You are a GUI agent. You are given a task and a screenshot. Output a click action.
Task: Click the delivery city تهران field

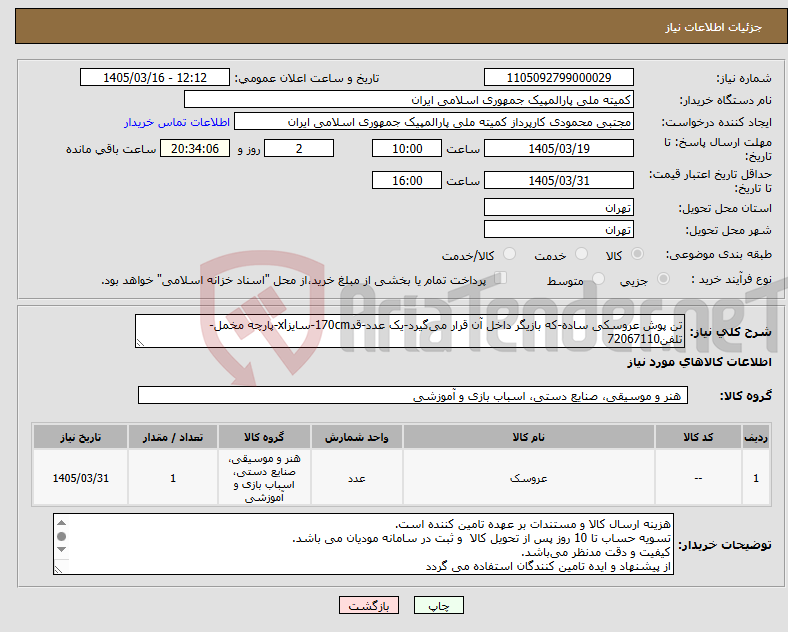tap(558, 230)
